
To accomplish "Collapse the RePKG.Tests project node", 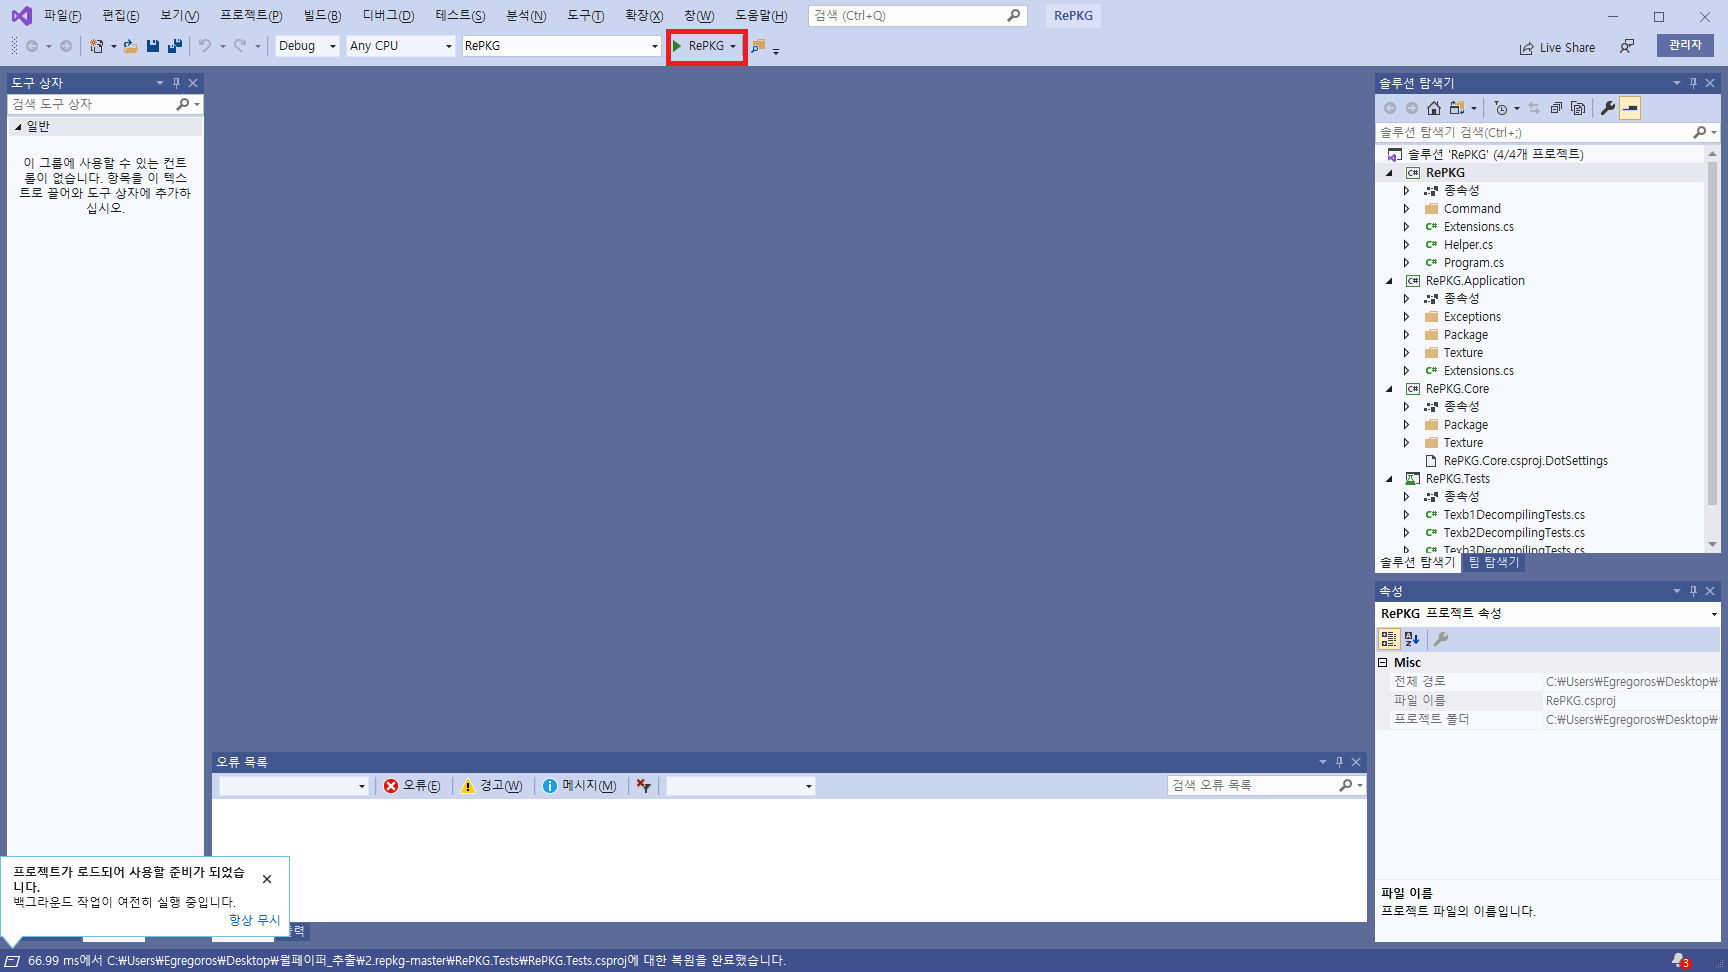I will pyautogui.click(x=1389, y=479).
